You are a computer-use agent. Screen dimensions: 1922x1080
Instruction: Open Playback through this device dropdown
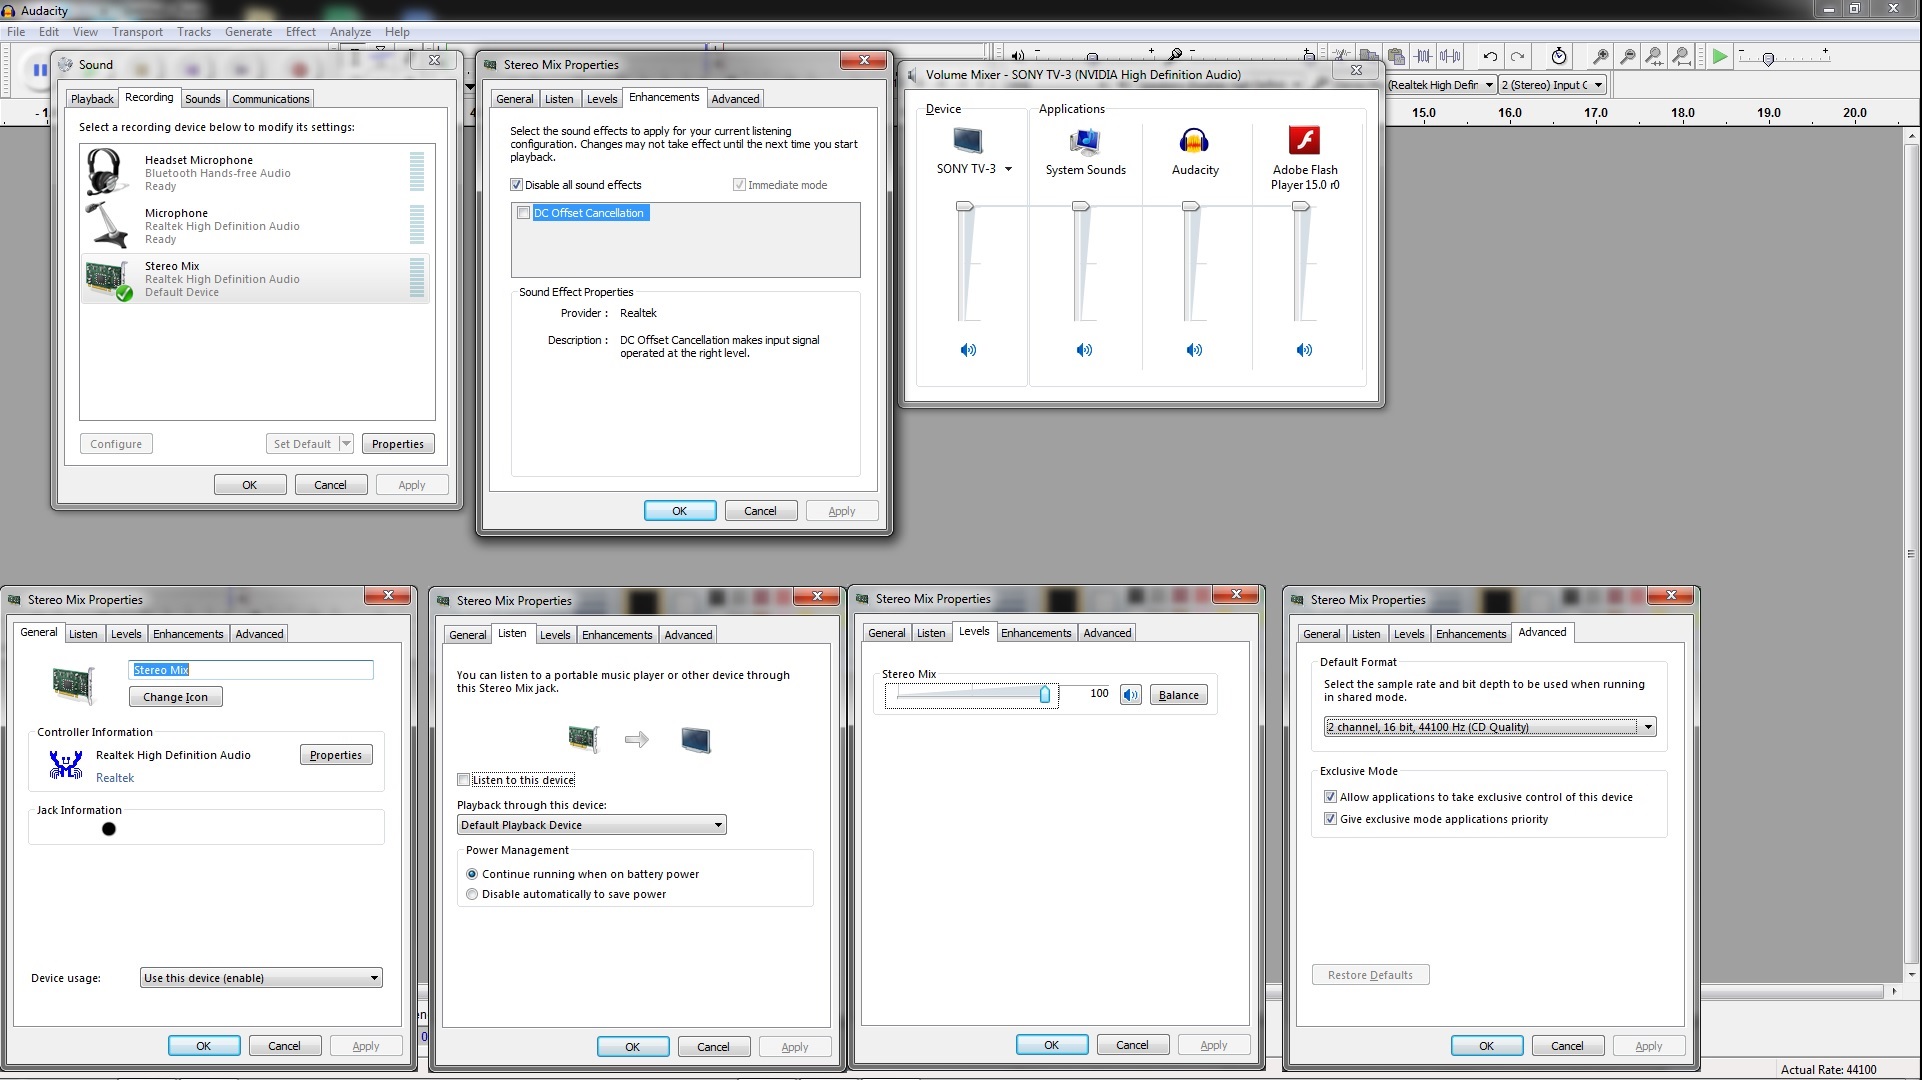coord(591,825)
